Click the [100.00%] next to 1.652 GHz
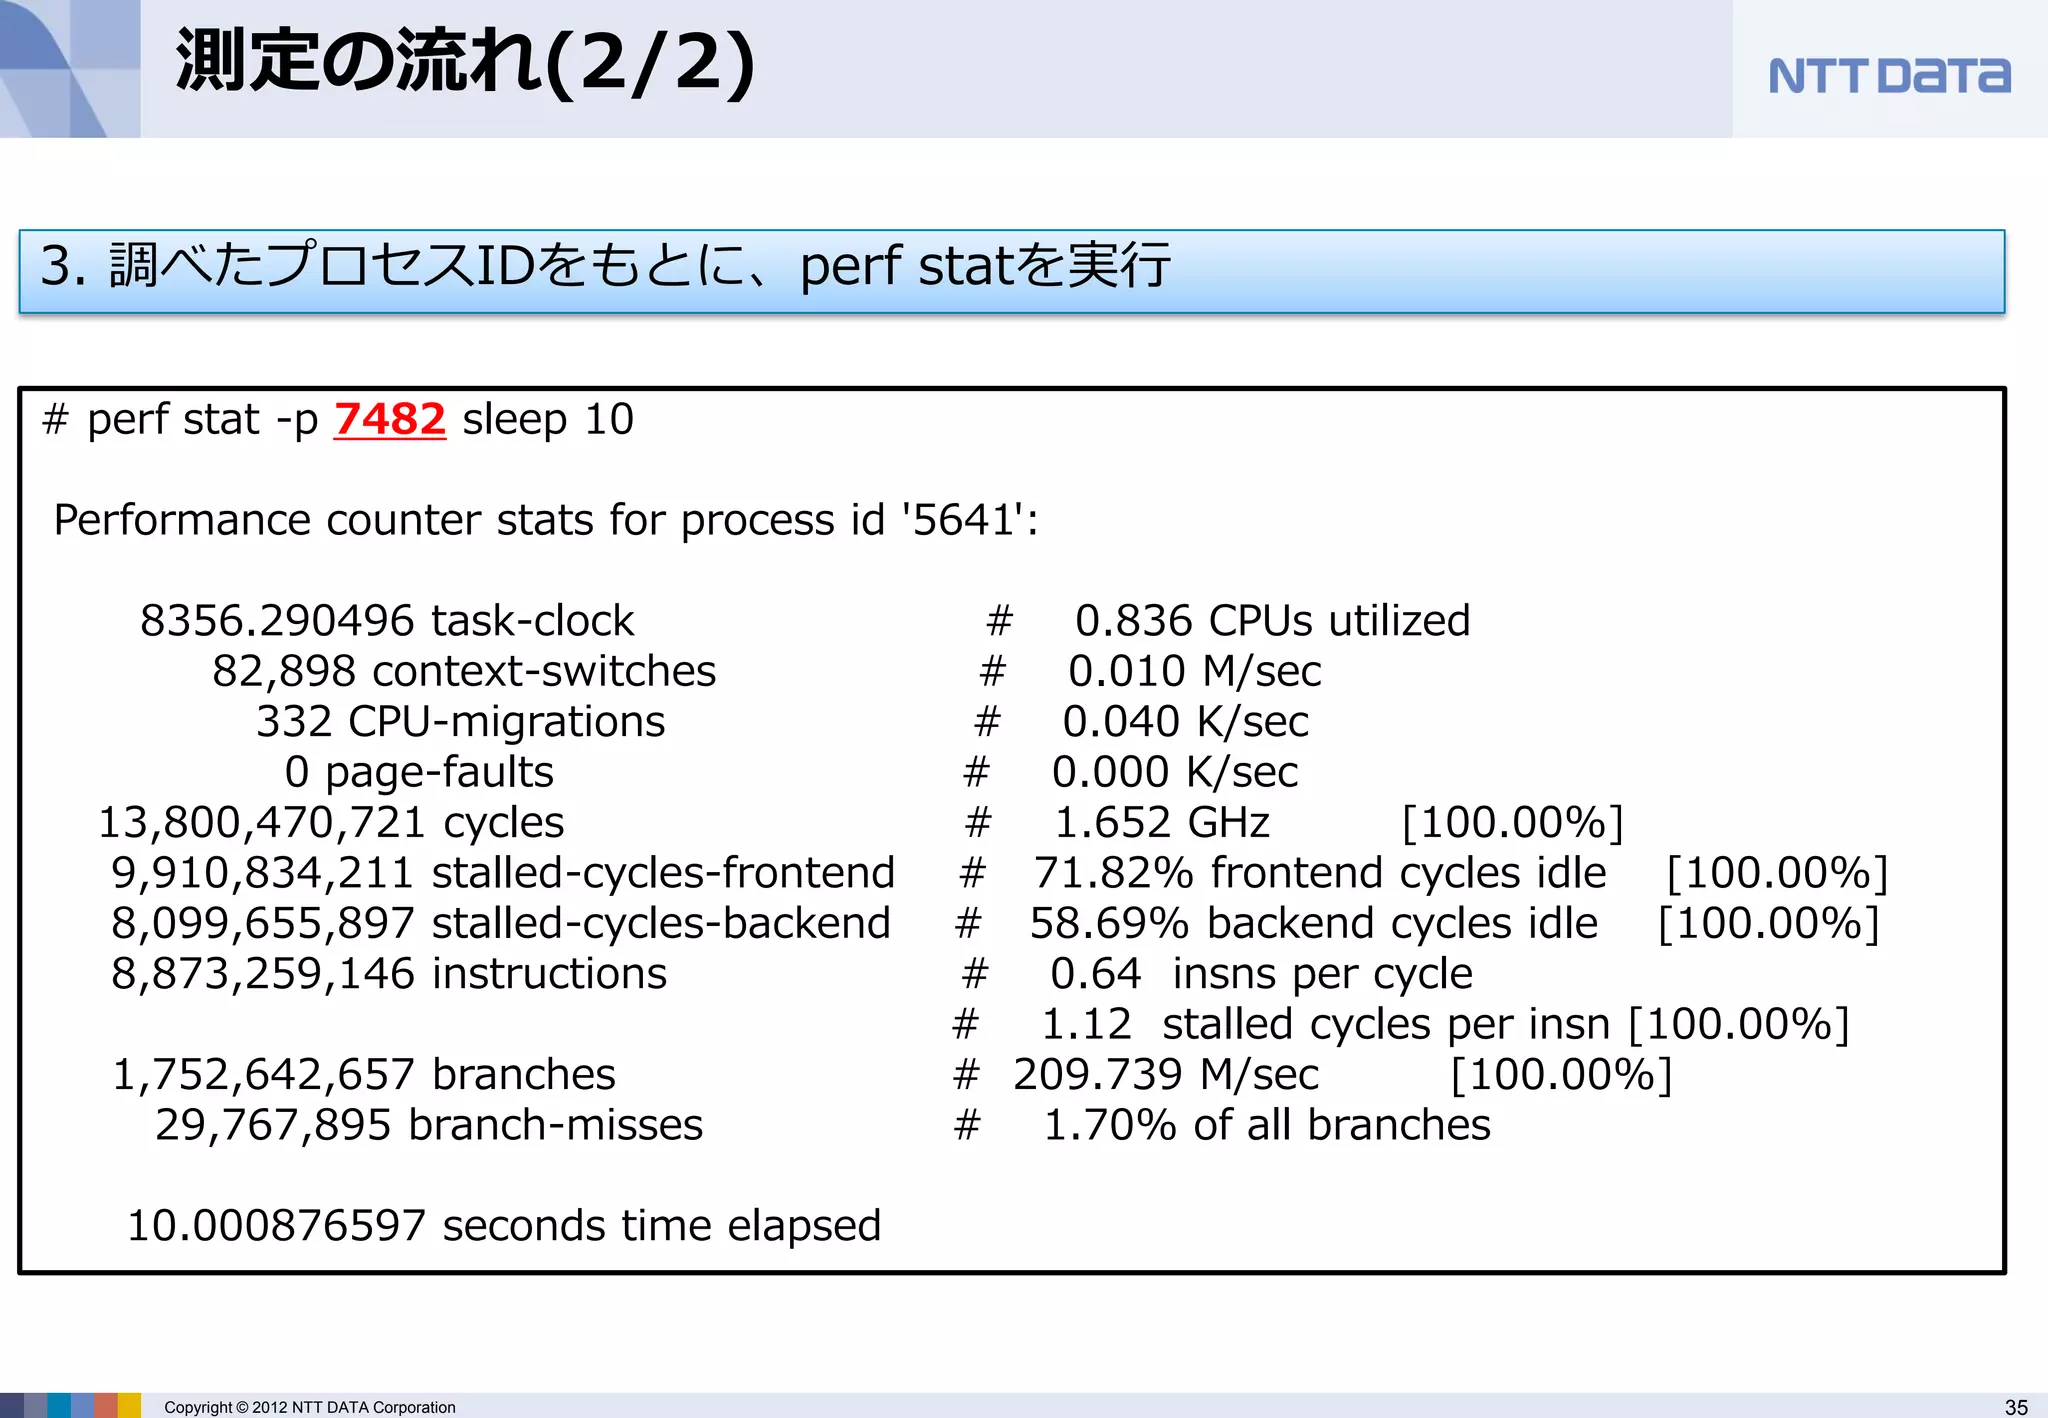Screen dimensions: 2048x1418 (x=1513, y=823)
